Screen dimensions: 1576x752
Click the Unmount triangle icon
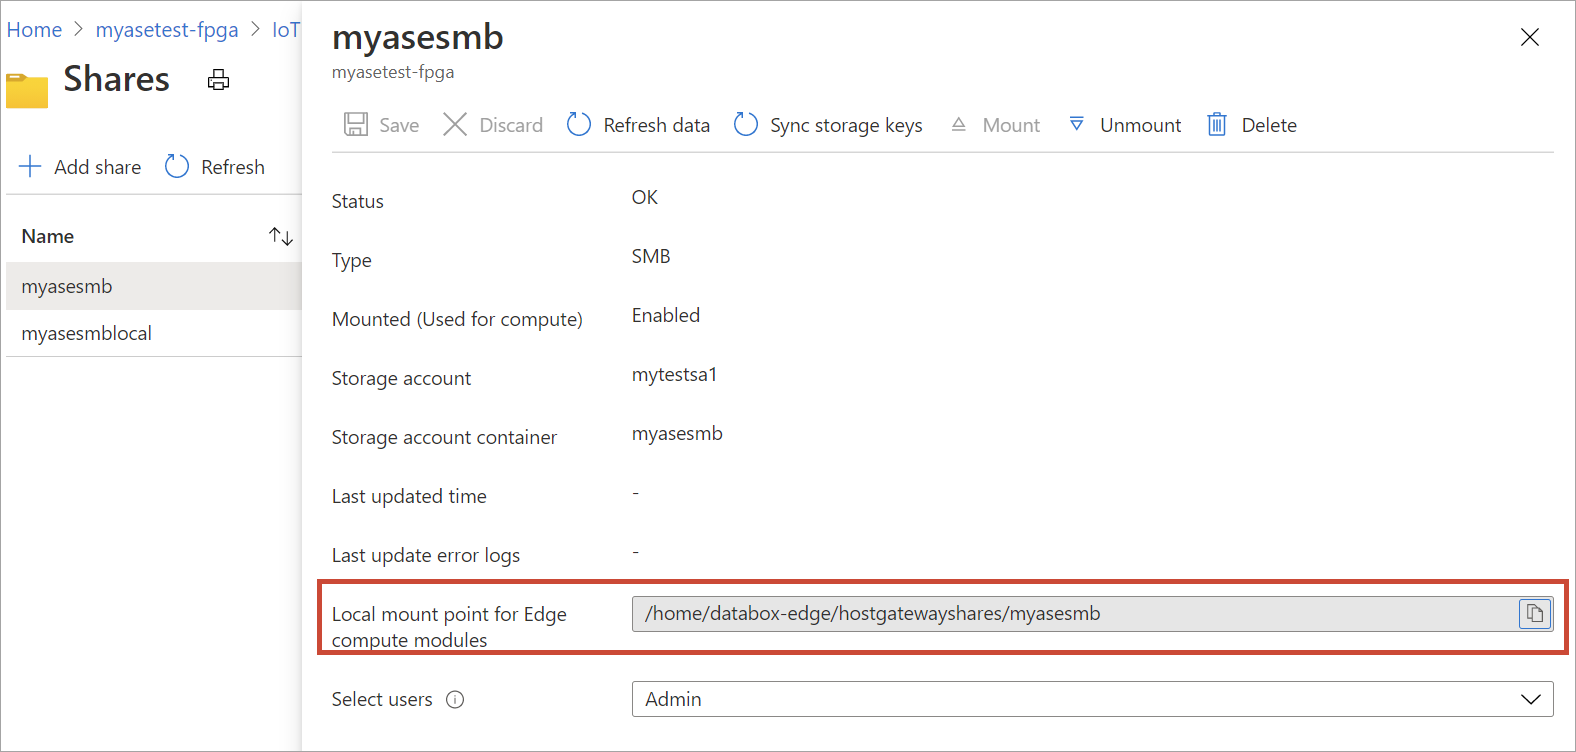[1076, 124]
